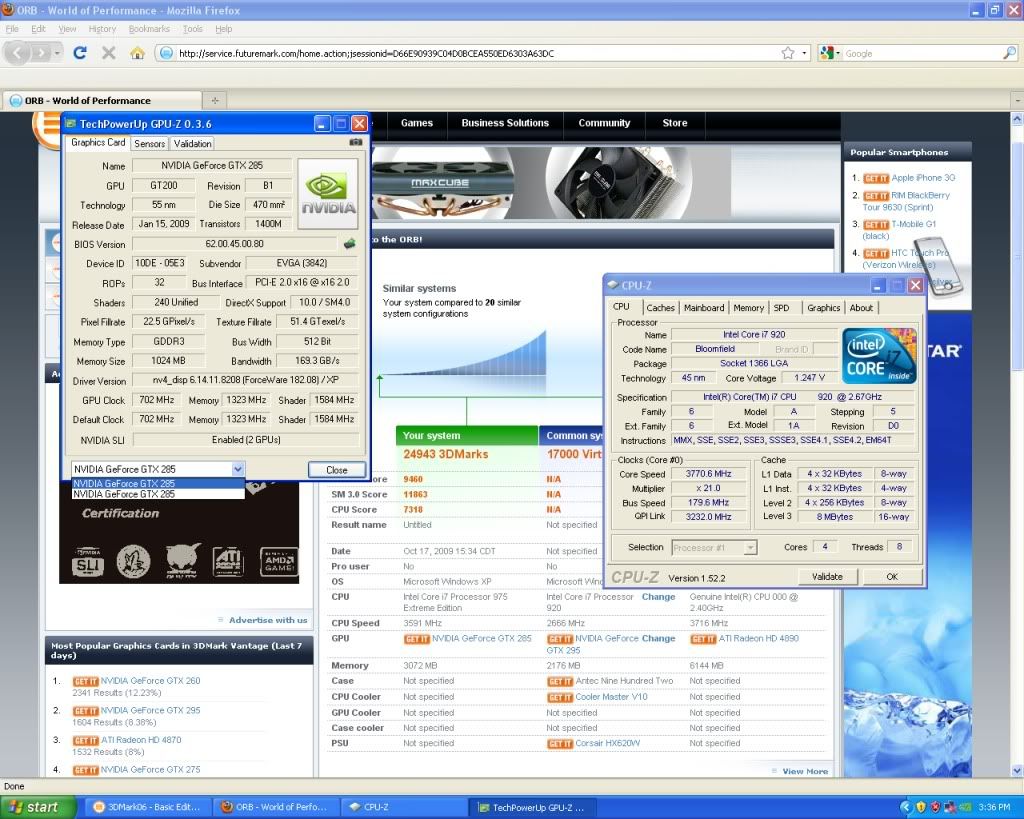Click the GPU-Z screenshot camera icon
1024x819 pixels.
pos(356,142)
